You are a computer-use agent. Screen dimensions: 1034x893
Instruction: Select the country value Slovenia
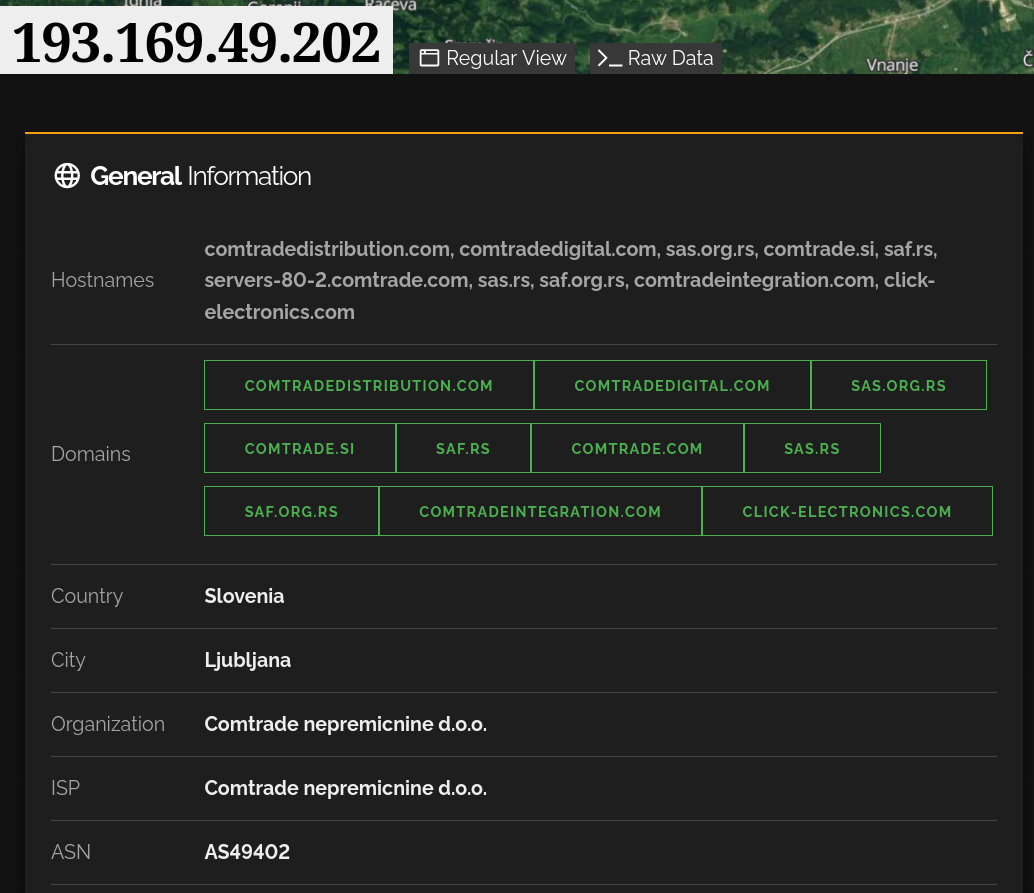(x=244, y=596)
